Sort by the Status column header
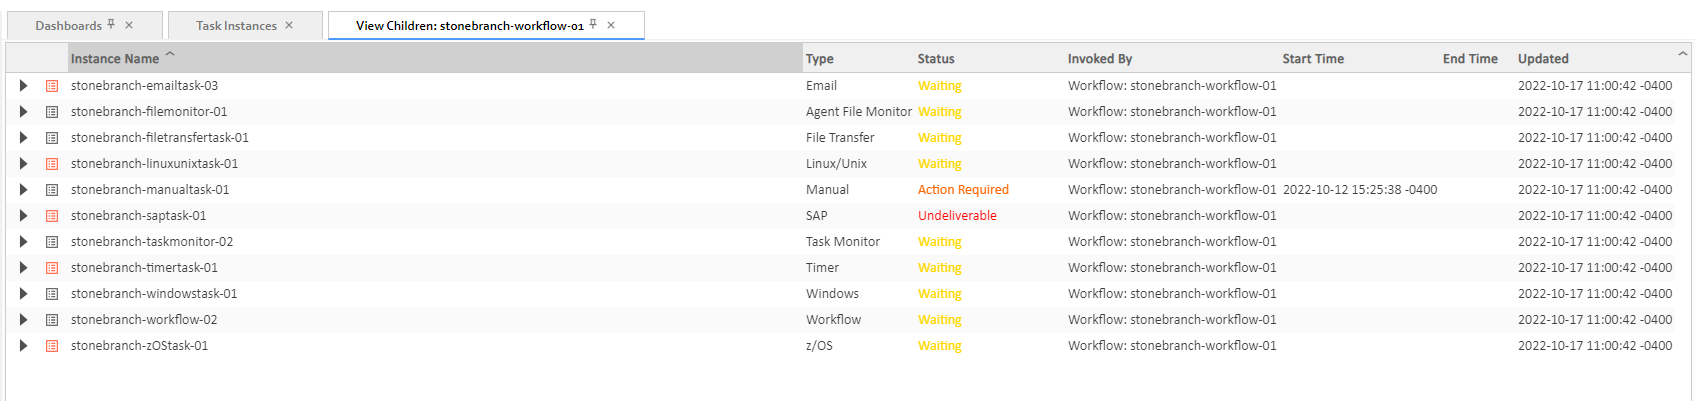Viewport: 1695px width, 401px height. [936, 59]
